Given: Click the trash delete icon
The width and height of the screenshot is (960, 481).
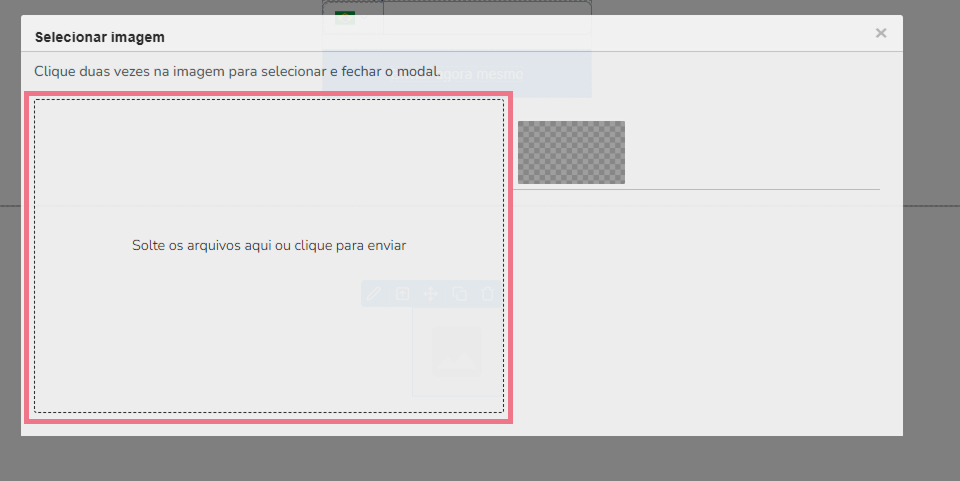Looking at the screenshot, I should (487, 293).
